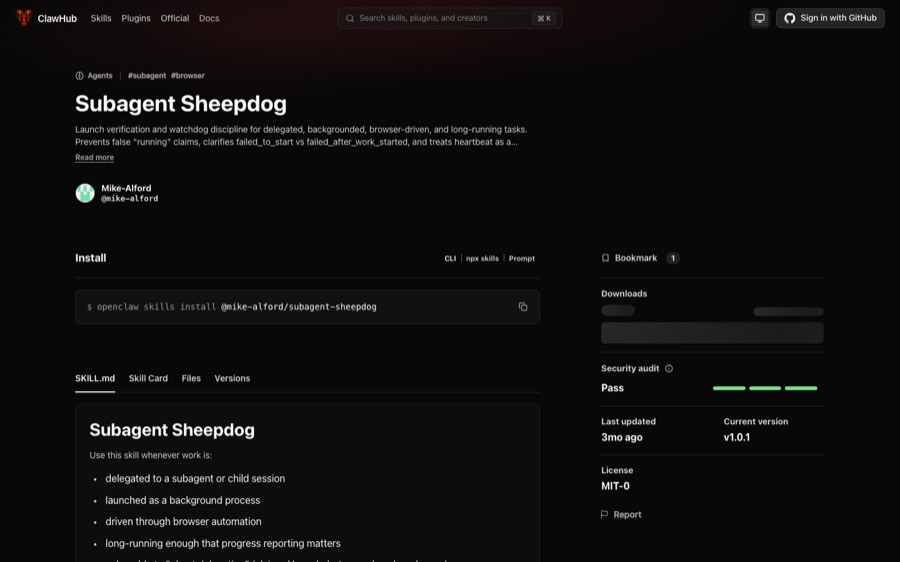Click the GitHub octocat icon
This screenshot has height=562, width=900.
pyautogui.click(x=790, y=18)
